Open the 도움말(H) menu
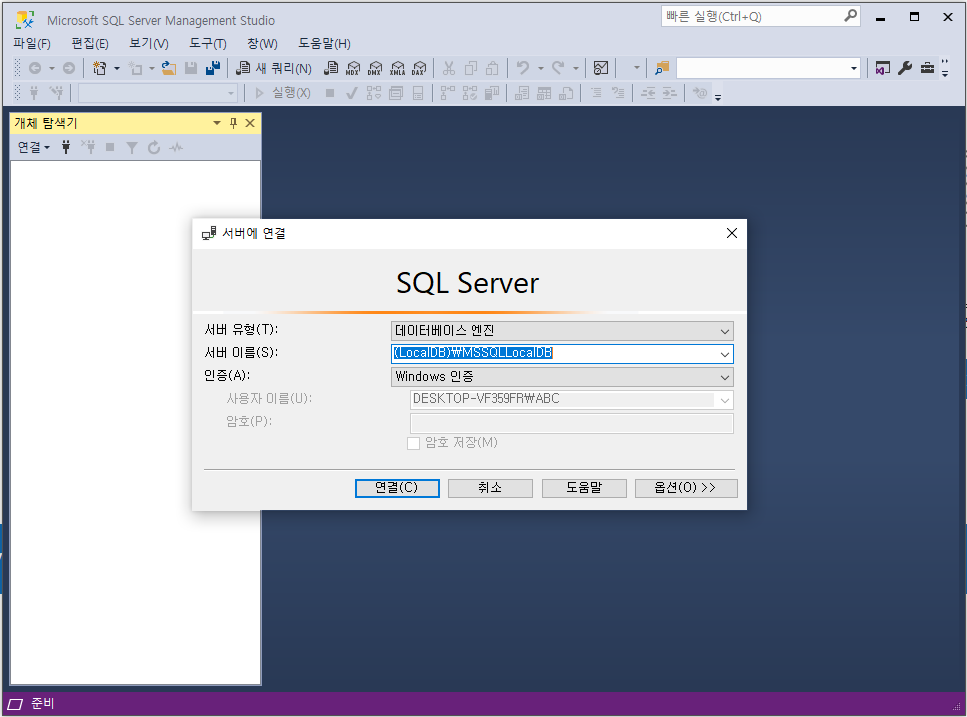Image resolution: width=967 pixels, height=717 pixels. click(x=324, y=44)
